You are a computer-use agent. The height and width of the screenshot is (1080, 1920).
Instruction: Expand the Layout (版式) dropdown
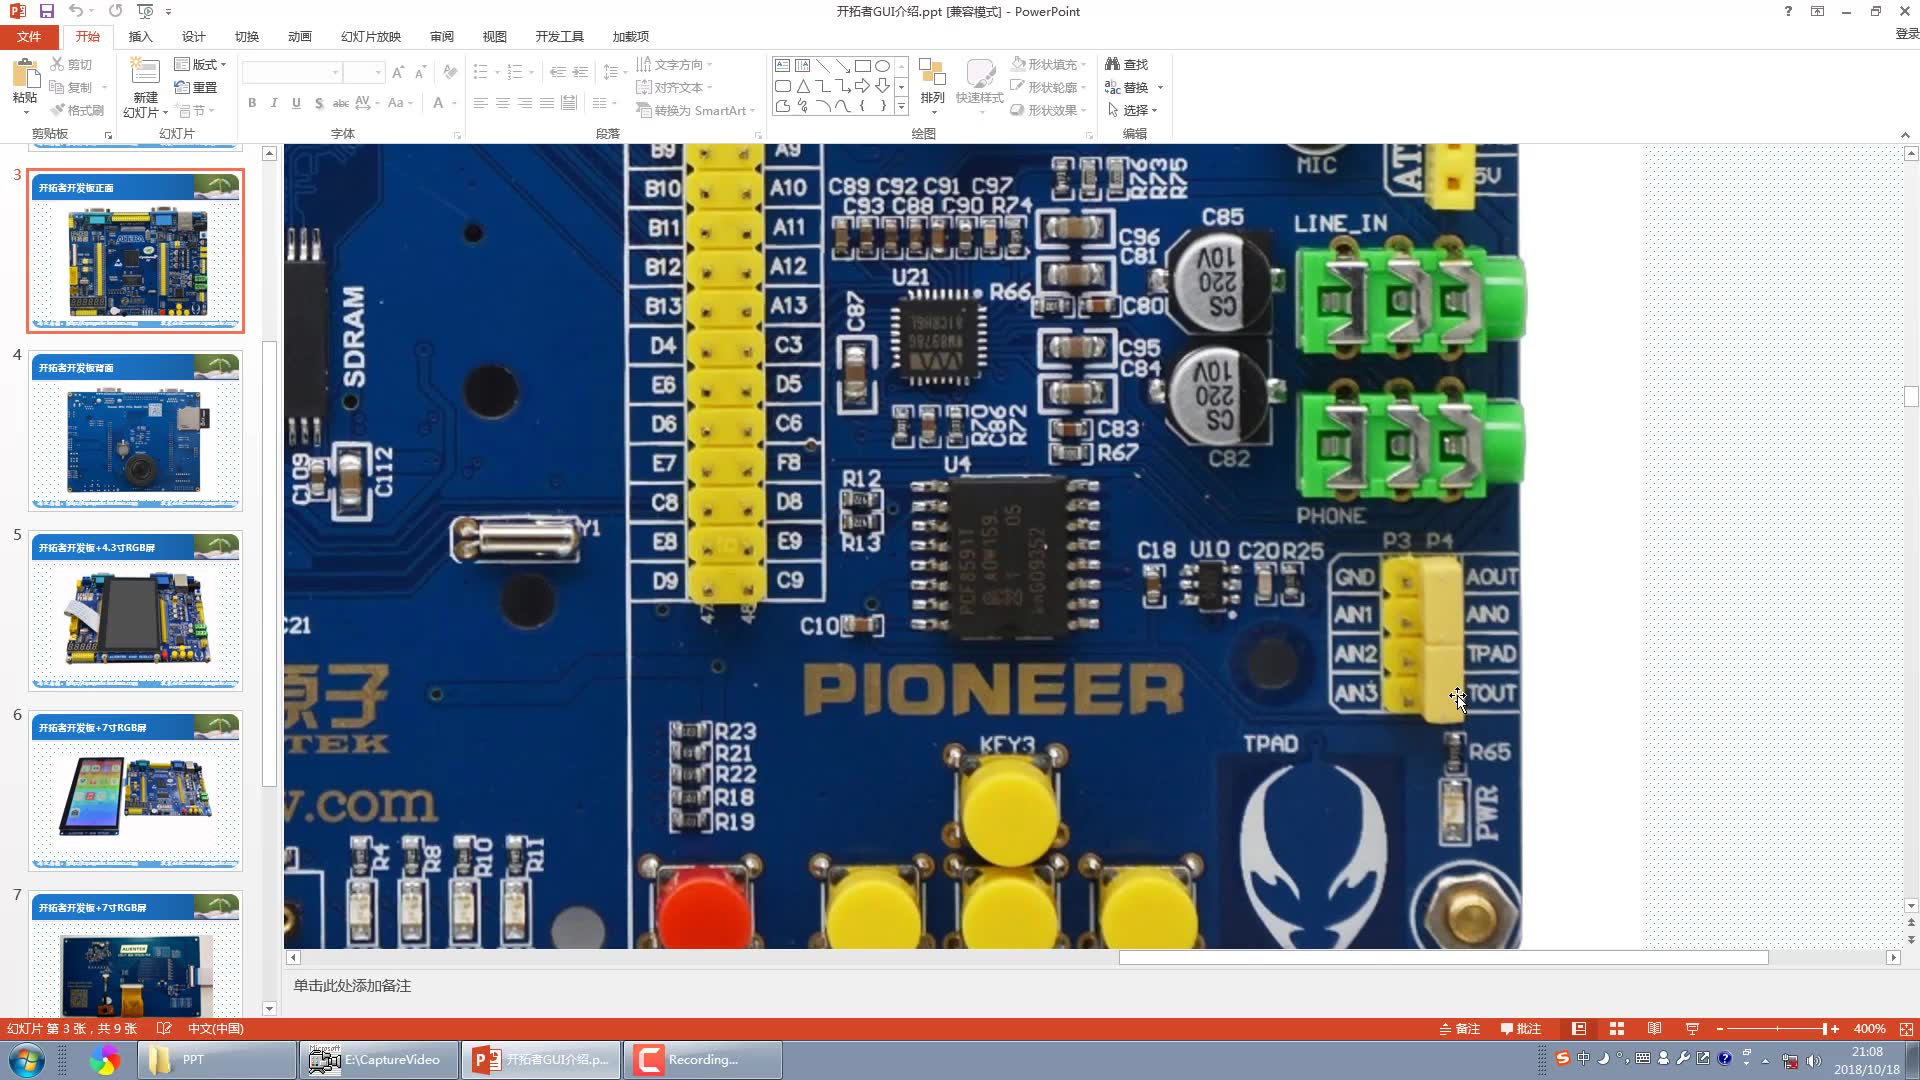click(201, 64)
